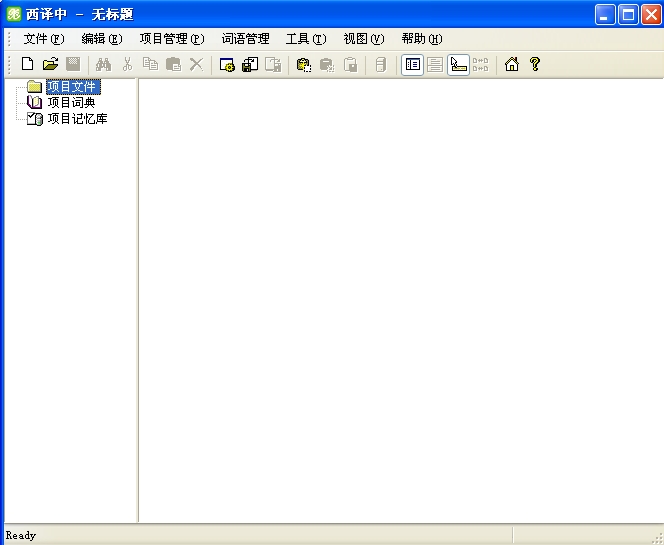This screenshot has width=664, height=545.
Task: Open the 文件(F) menu
Action: point(44,39)
